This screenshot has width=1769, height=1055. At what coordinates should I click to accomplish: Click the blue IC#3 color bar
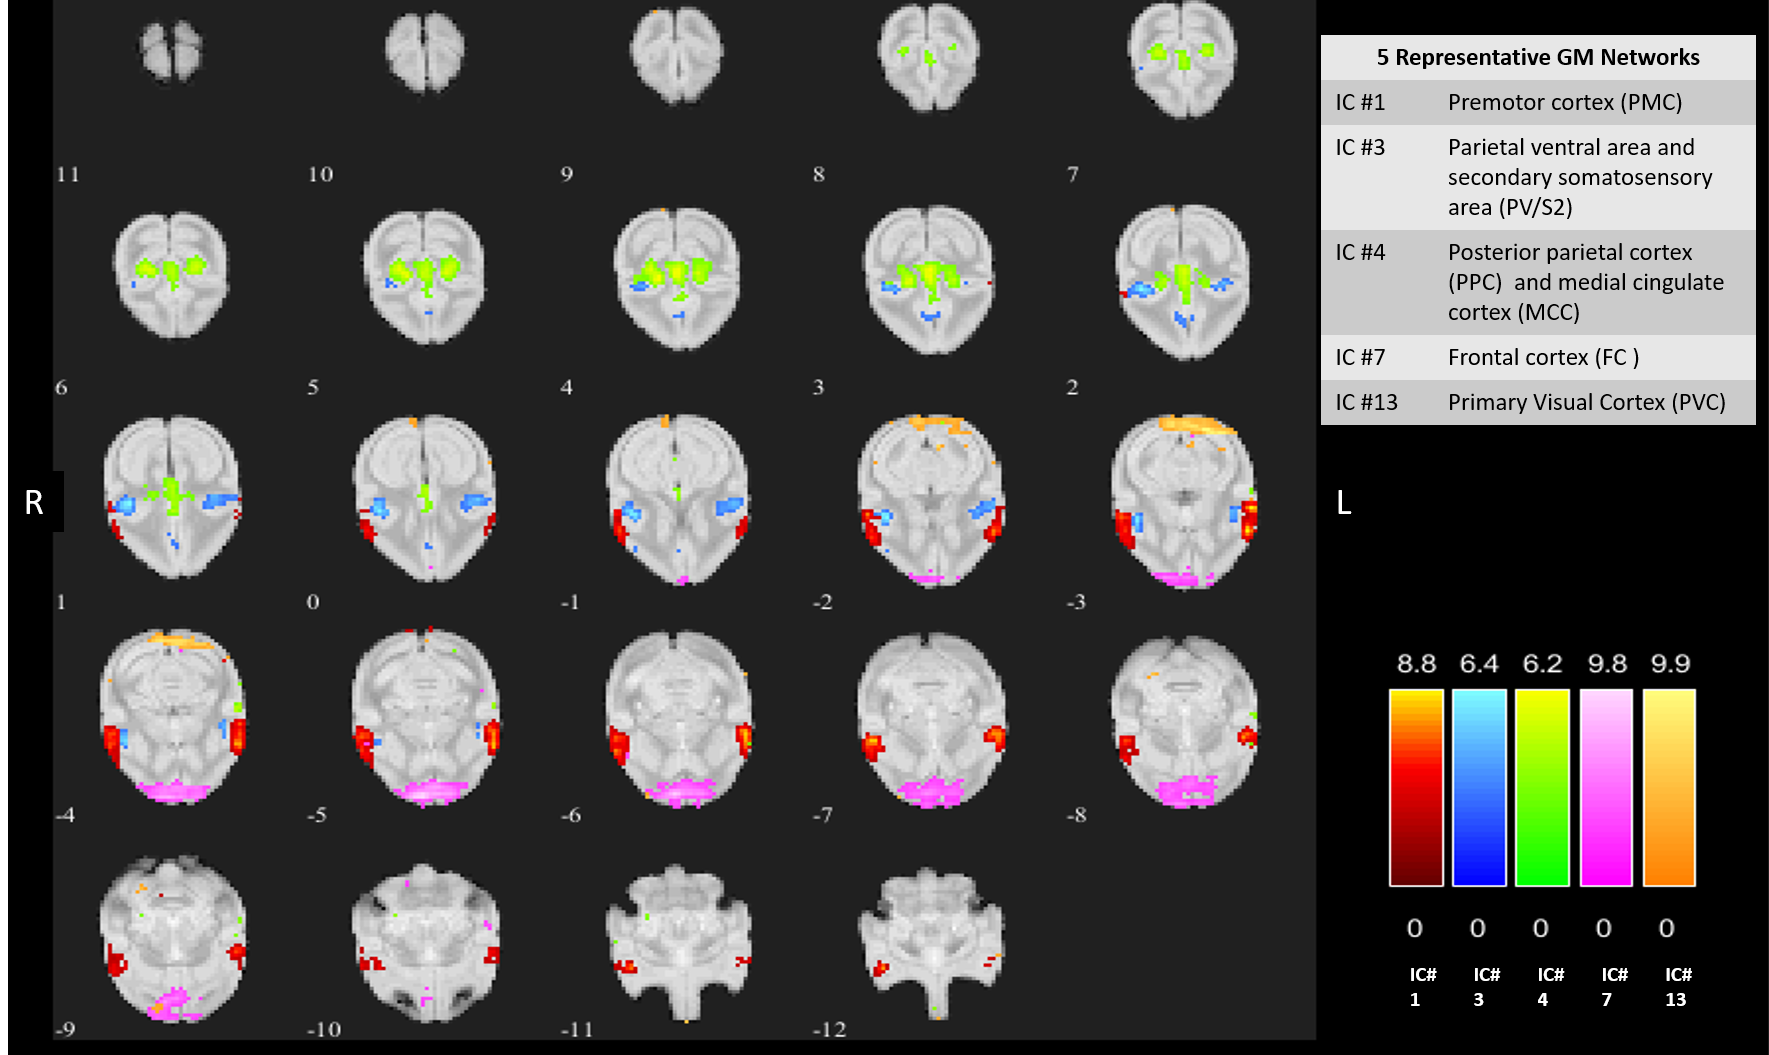1479,788
